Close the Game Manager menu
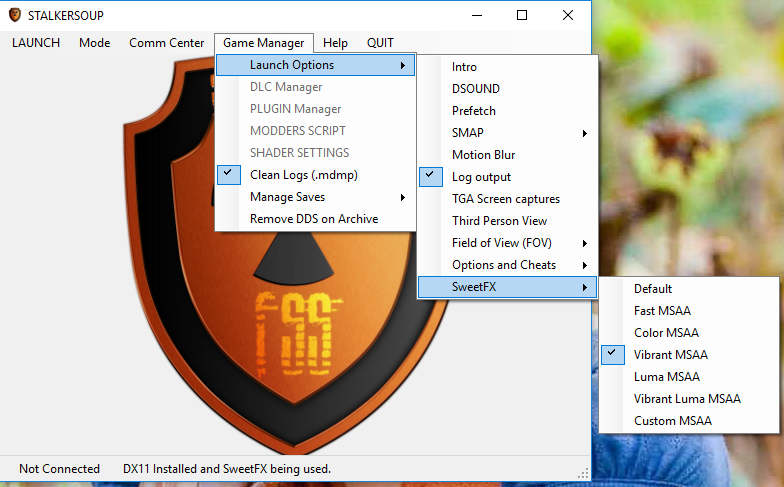Screen dimensions: 784x487 coord(264,43)
